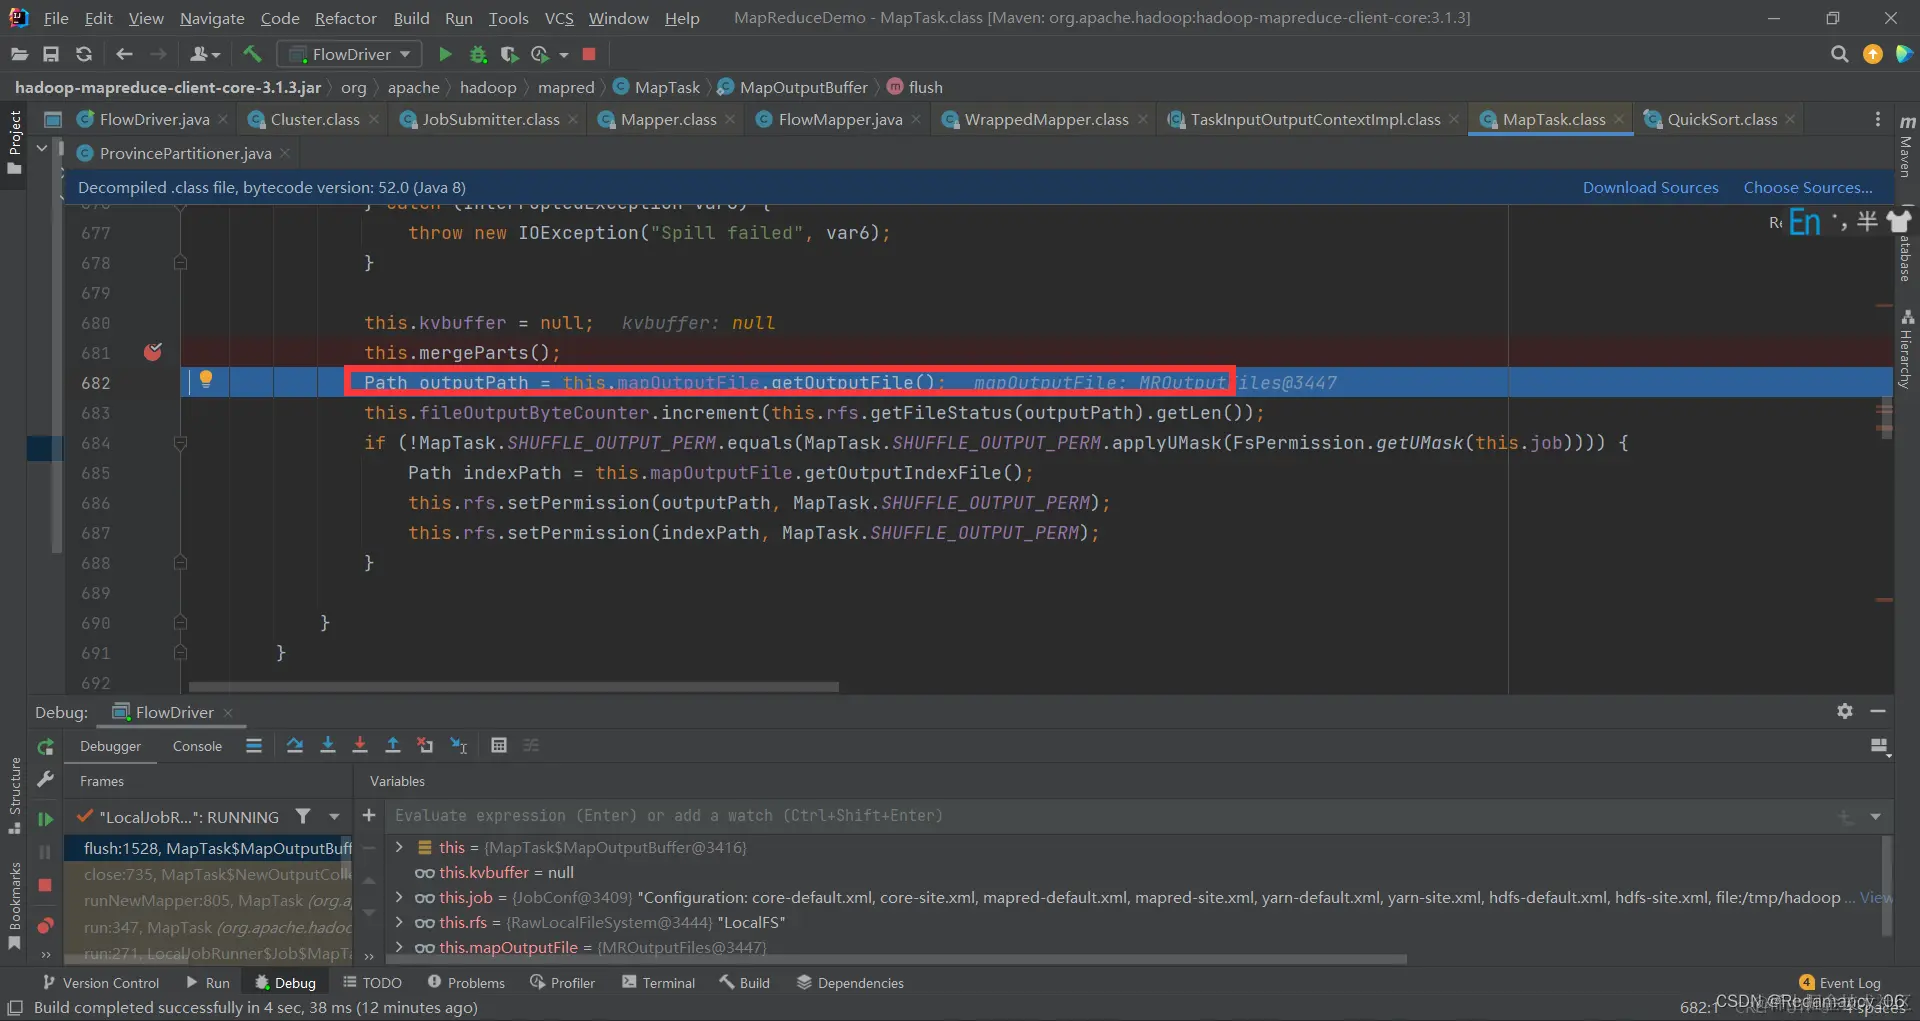Select frame close:735 MapTask$NewOutputCollector
The height and width of the screenshot is (1021, 1920).
click(x=208, y=874)
